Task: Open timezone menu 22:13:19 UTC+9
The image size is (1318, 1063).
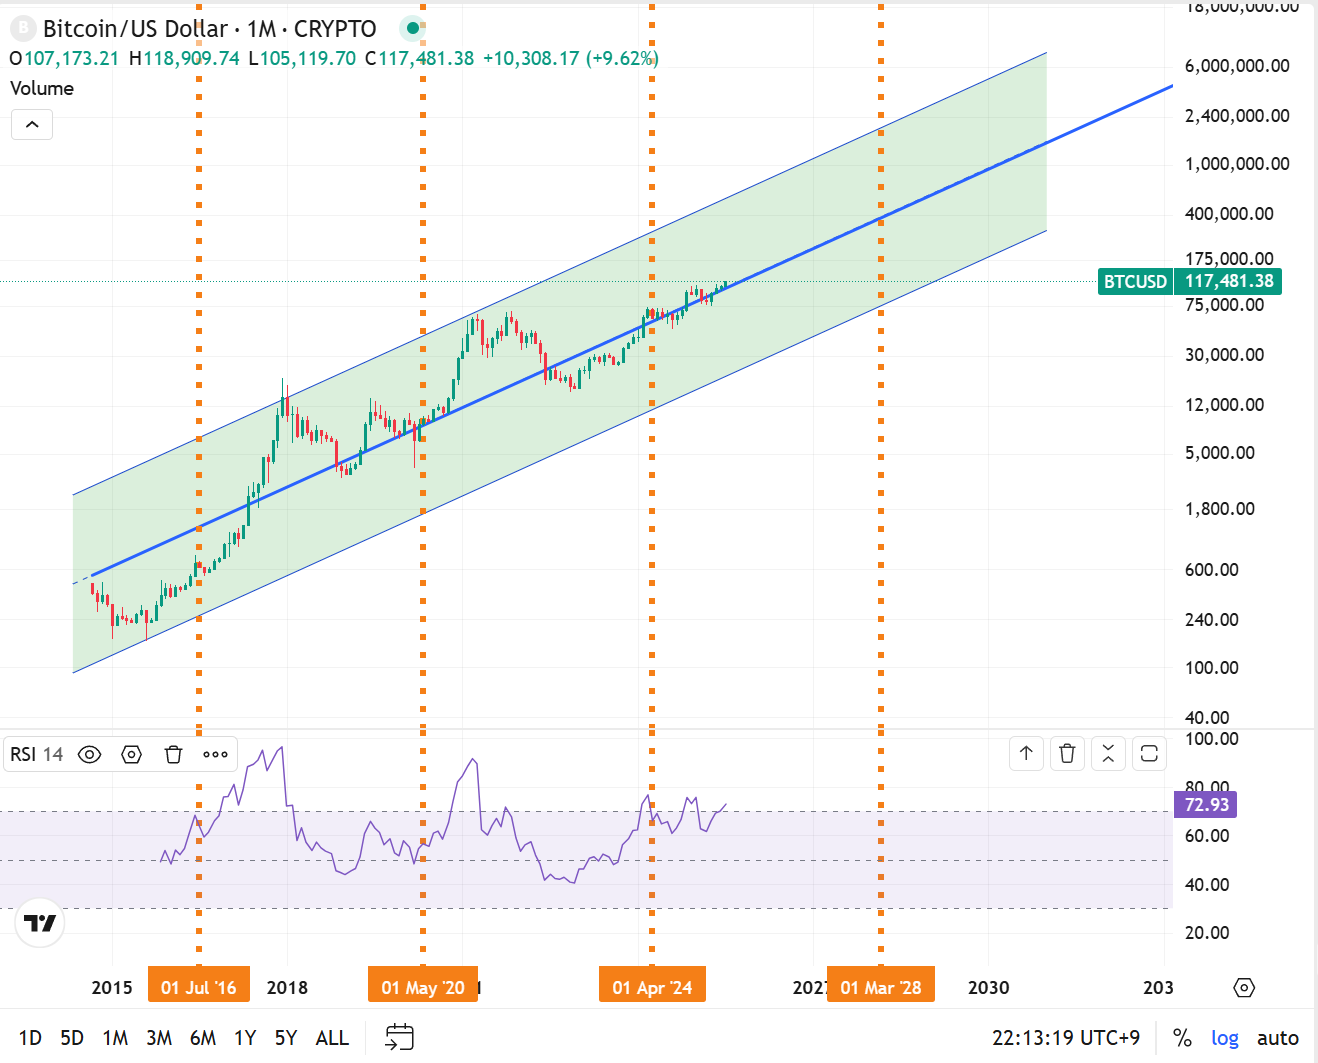Action: tap(1066, 1038)
